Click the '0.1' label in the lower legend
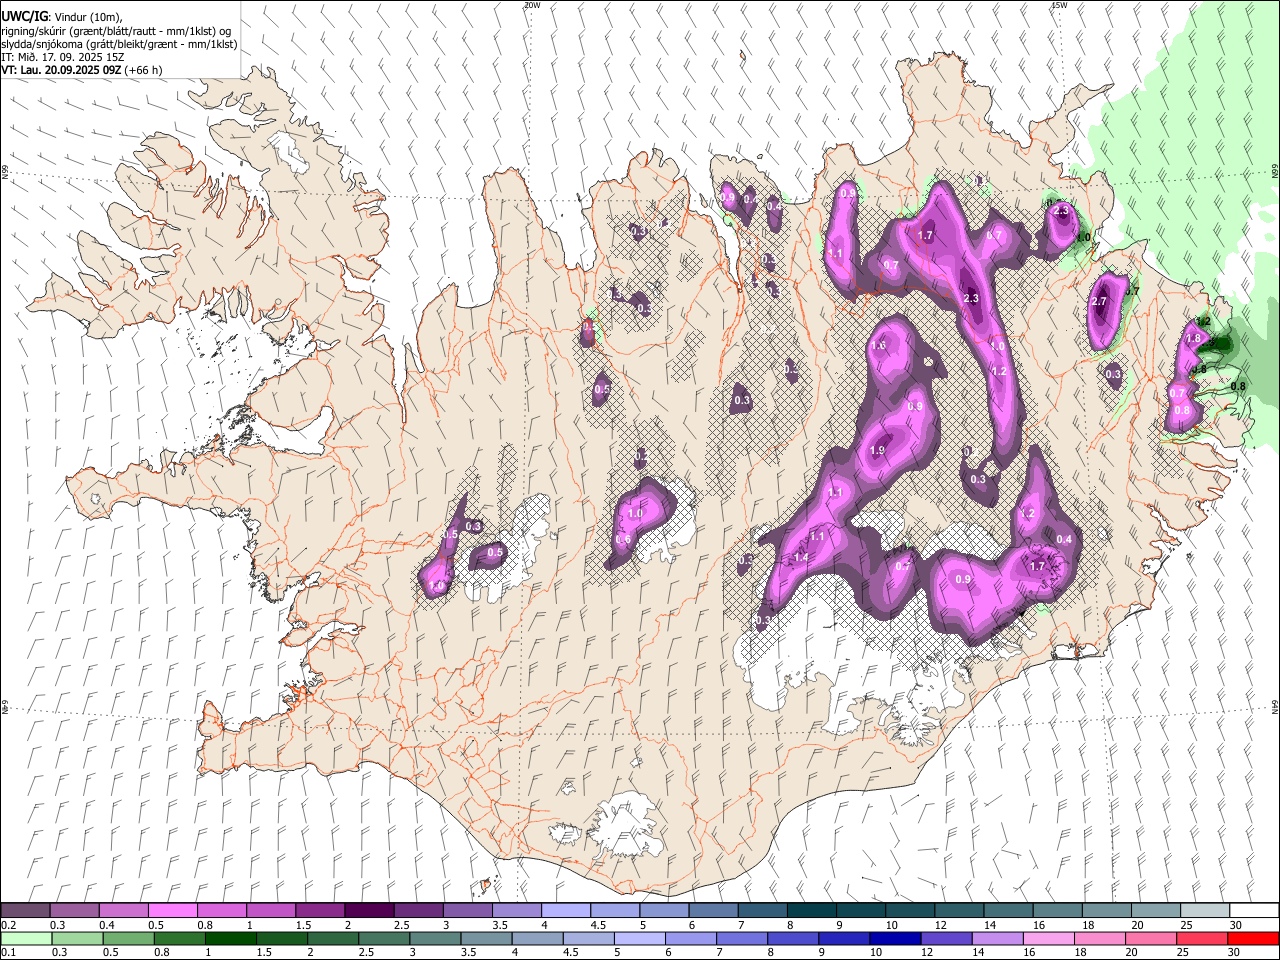This screenshot has width=1280, height=960. [9, 953]
